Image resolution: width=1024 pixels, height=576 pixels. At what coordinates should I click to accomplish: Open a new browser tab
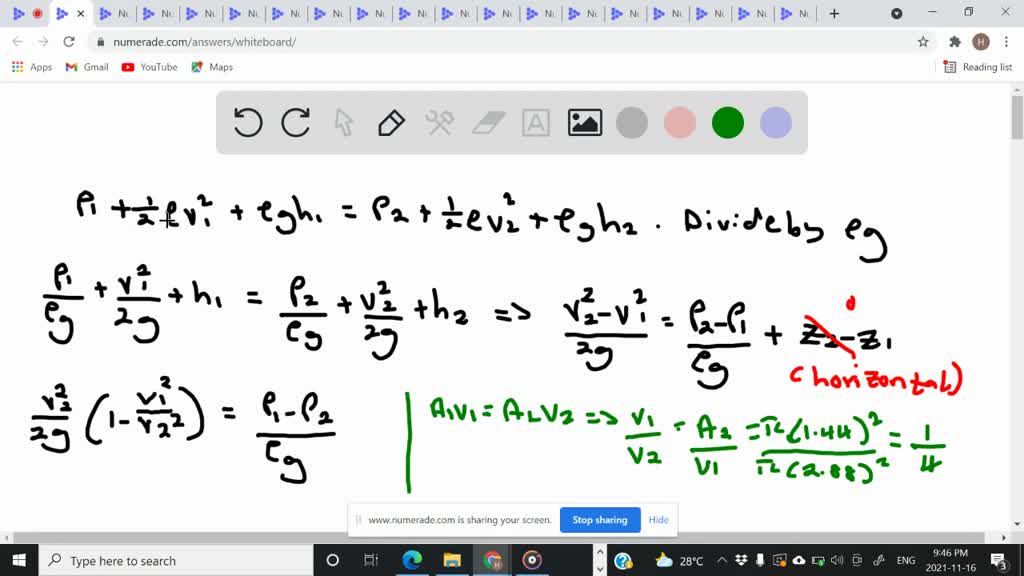[x=834, y=14]
